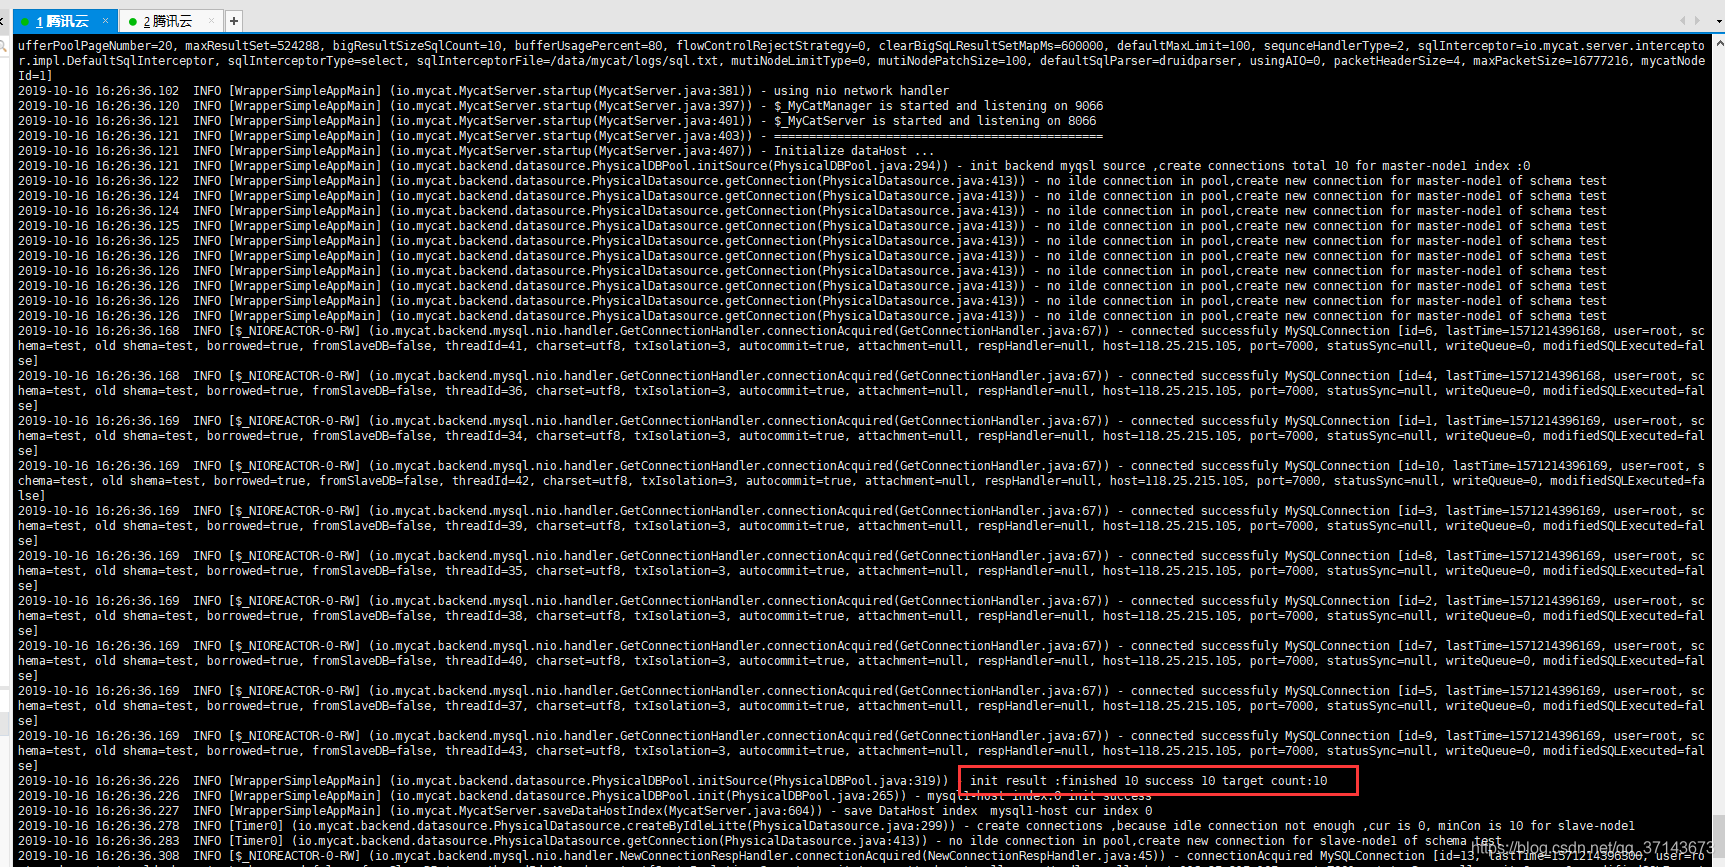The width and height of the screenshot is (1725, 867).
Task: Click the green status dot on tab 2
Action: tap(133, 22)
